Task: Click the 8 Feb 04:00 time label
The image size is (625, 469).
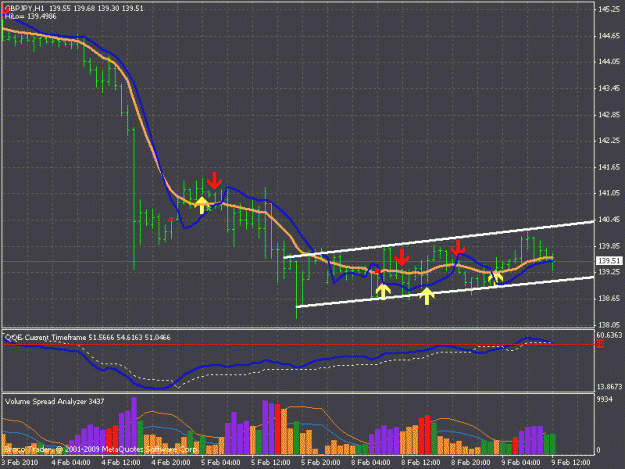Action: 371,462
